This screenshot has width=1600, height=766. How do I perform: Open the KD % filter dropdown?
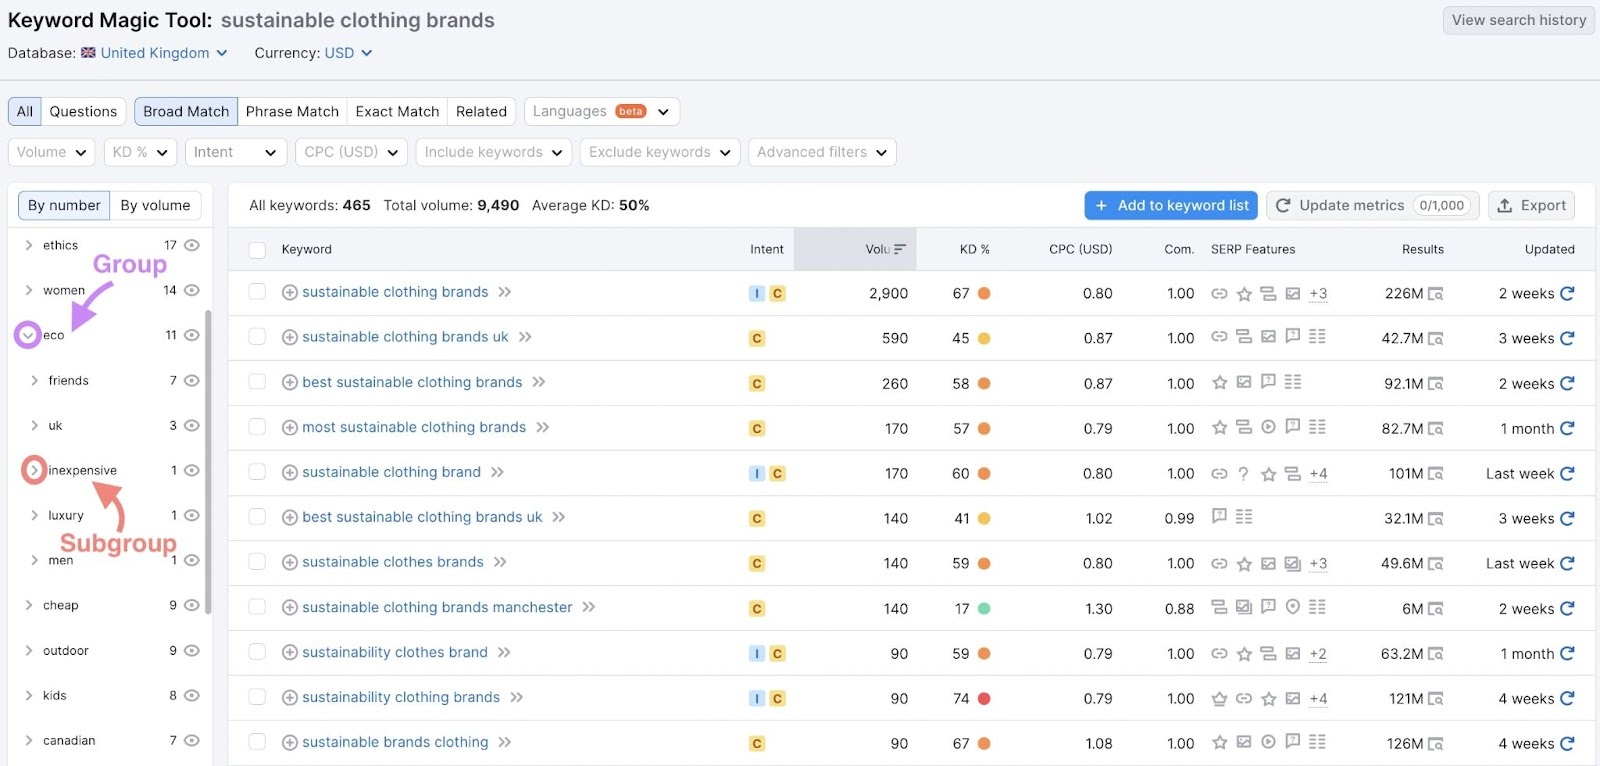pyautogui.click(x=140, y=152)
